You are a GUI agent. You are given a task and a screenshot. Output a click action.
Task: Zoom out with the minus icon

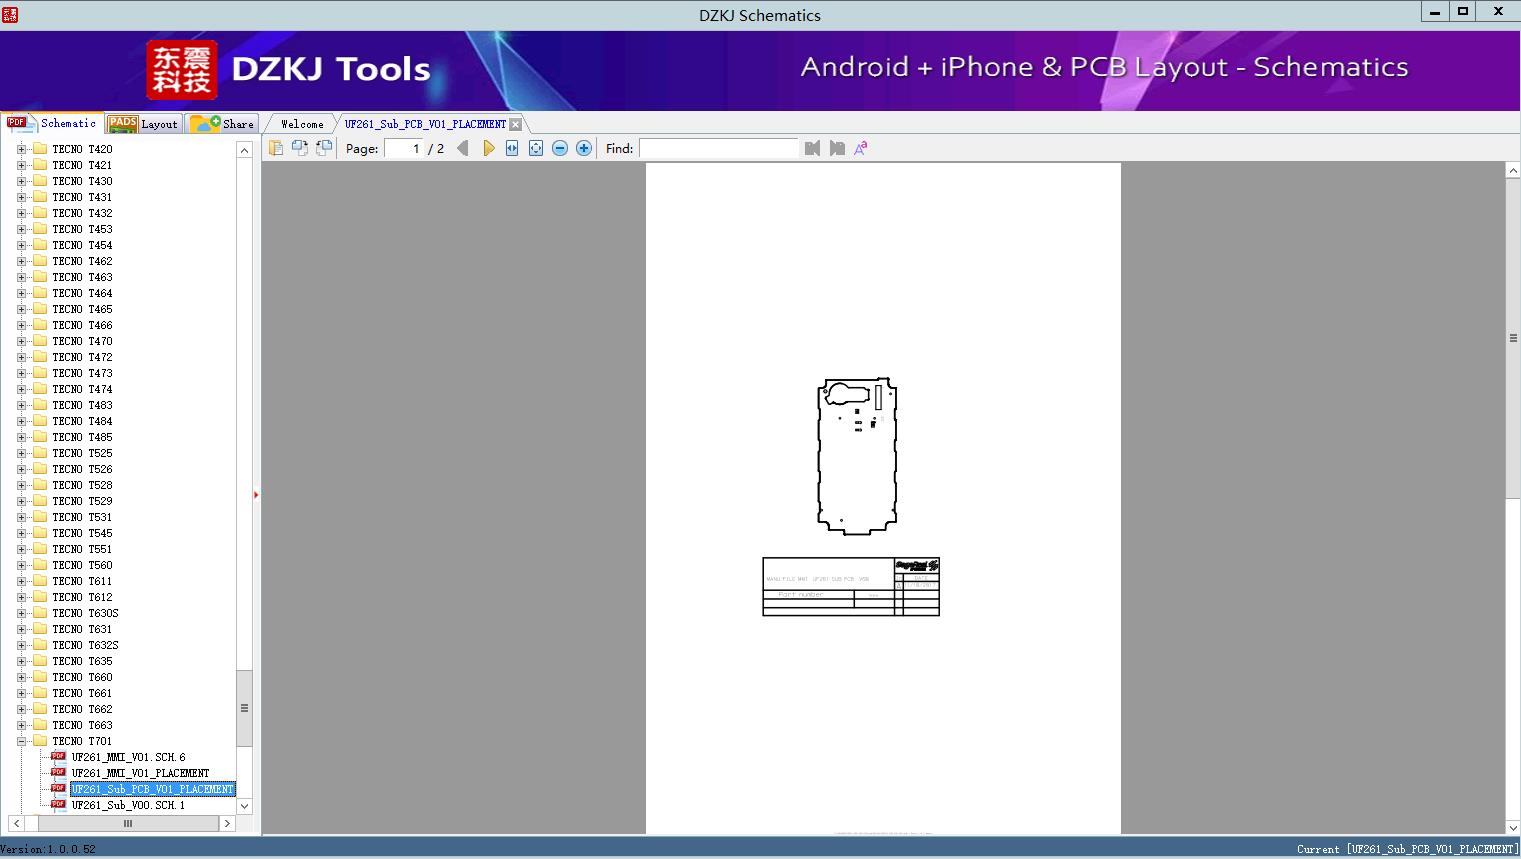tap(560, 148)
